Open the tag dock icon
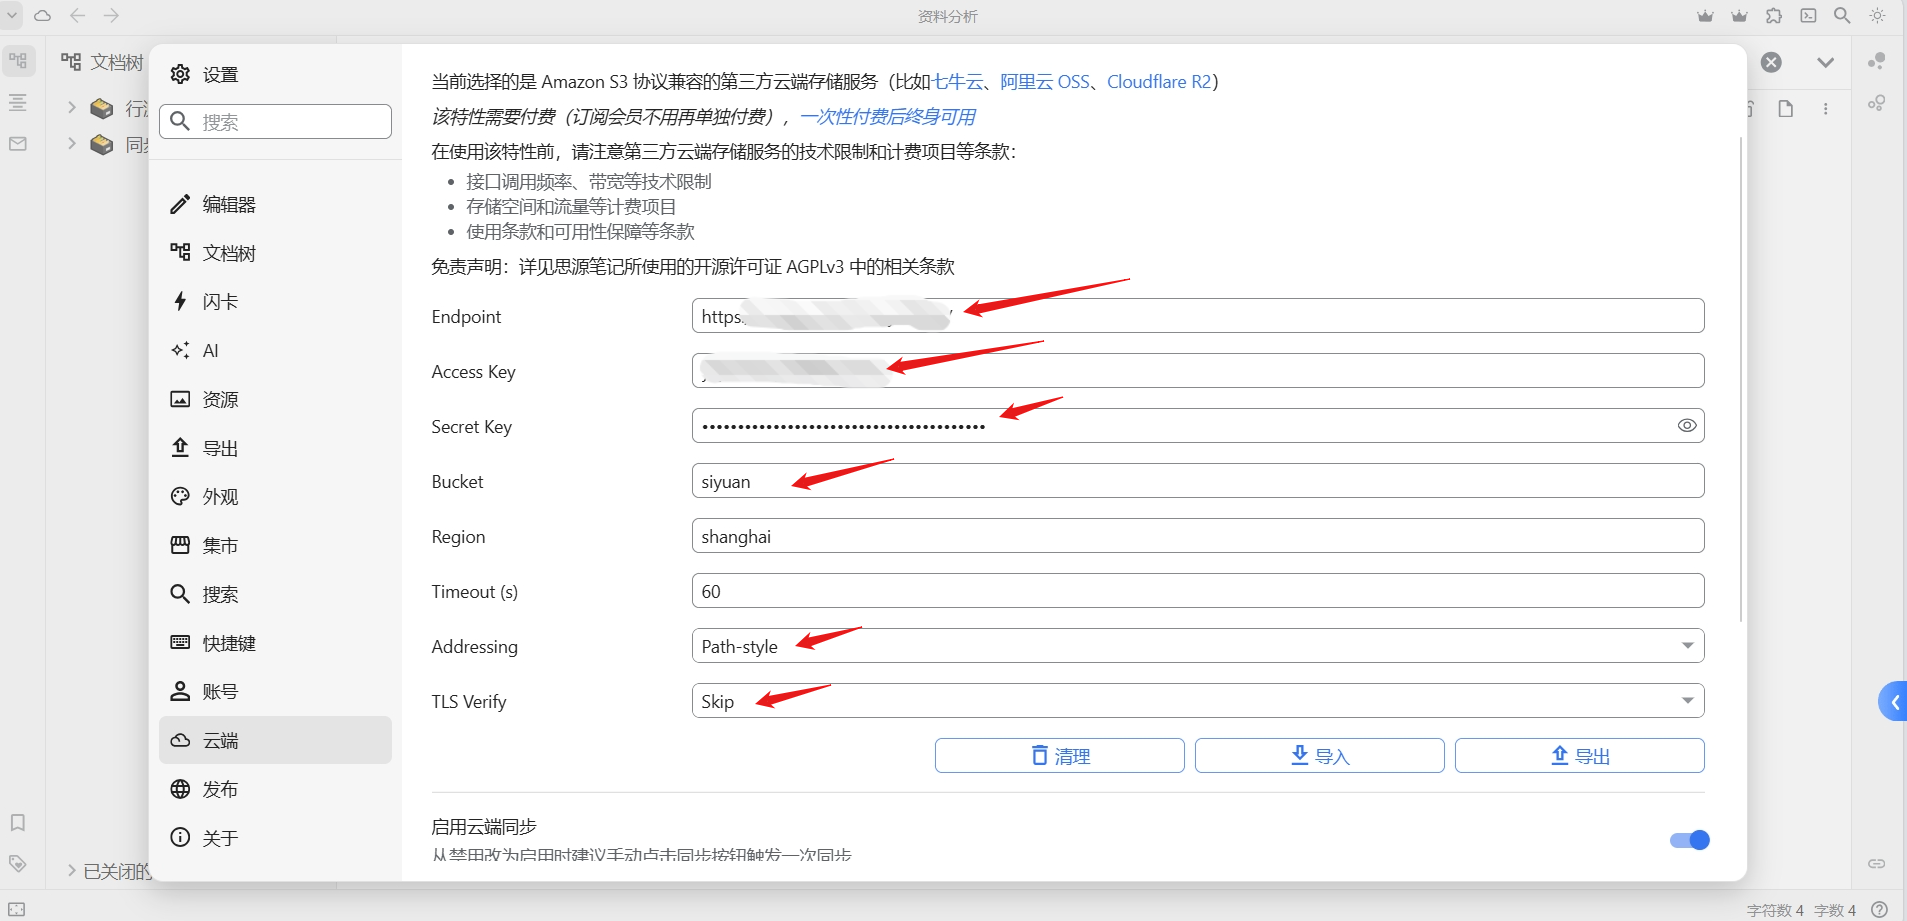 pyautogui.click(x=18, y=864)
